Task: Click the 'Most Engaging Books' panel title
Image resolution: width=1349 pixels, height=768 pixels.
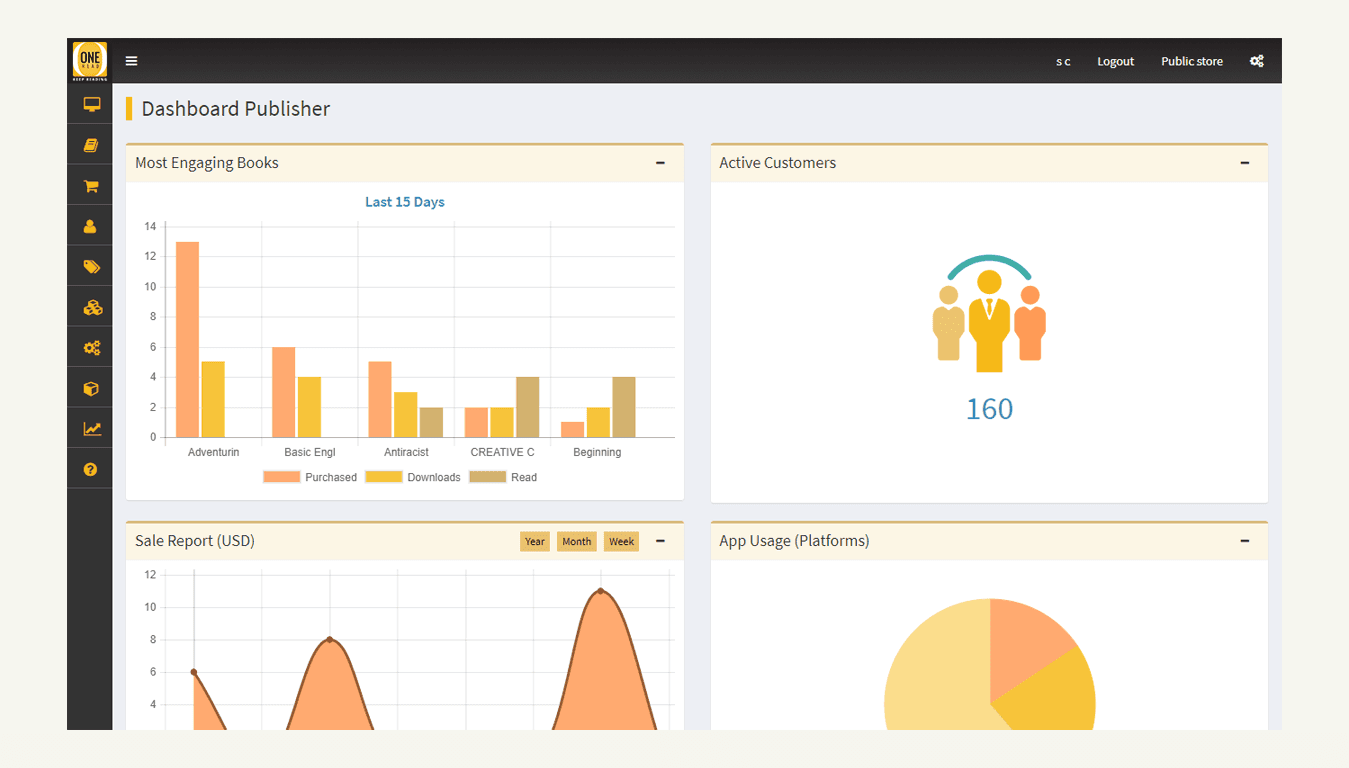Action: [207, 163]
